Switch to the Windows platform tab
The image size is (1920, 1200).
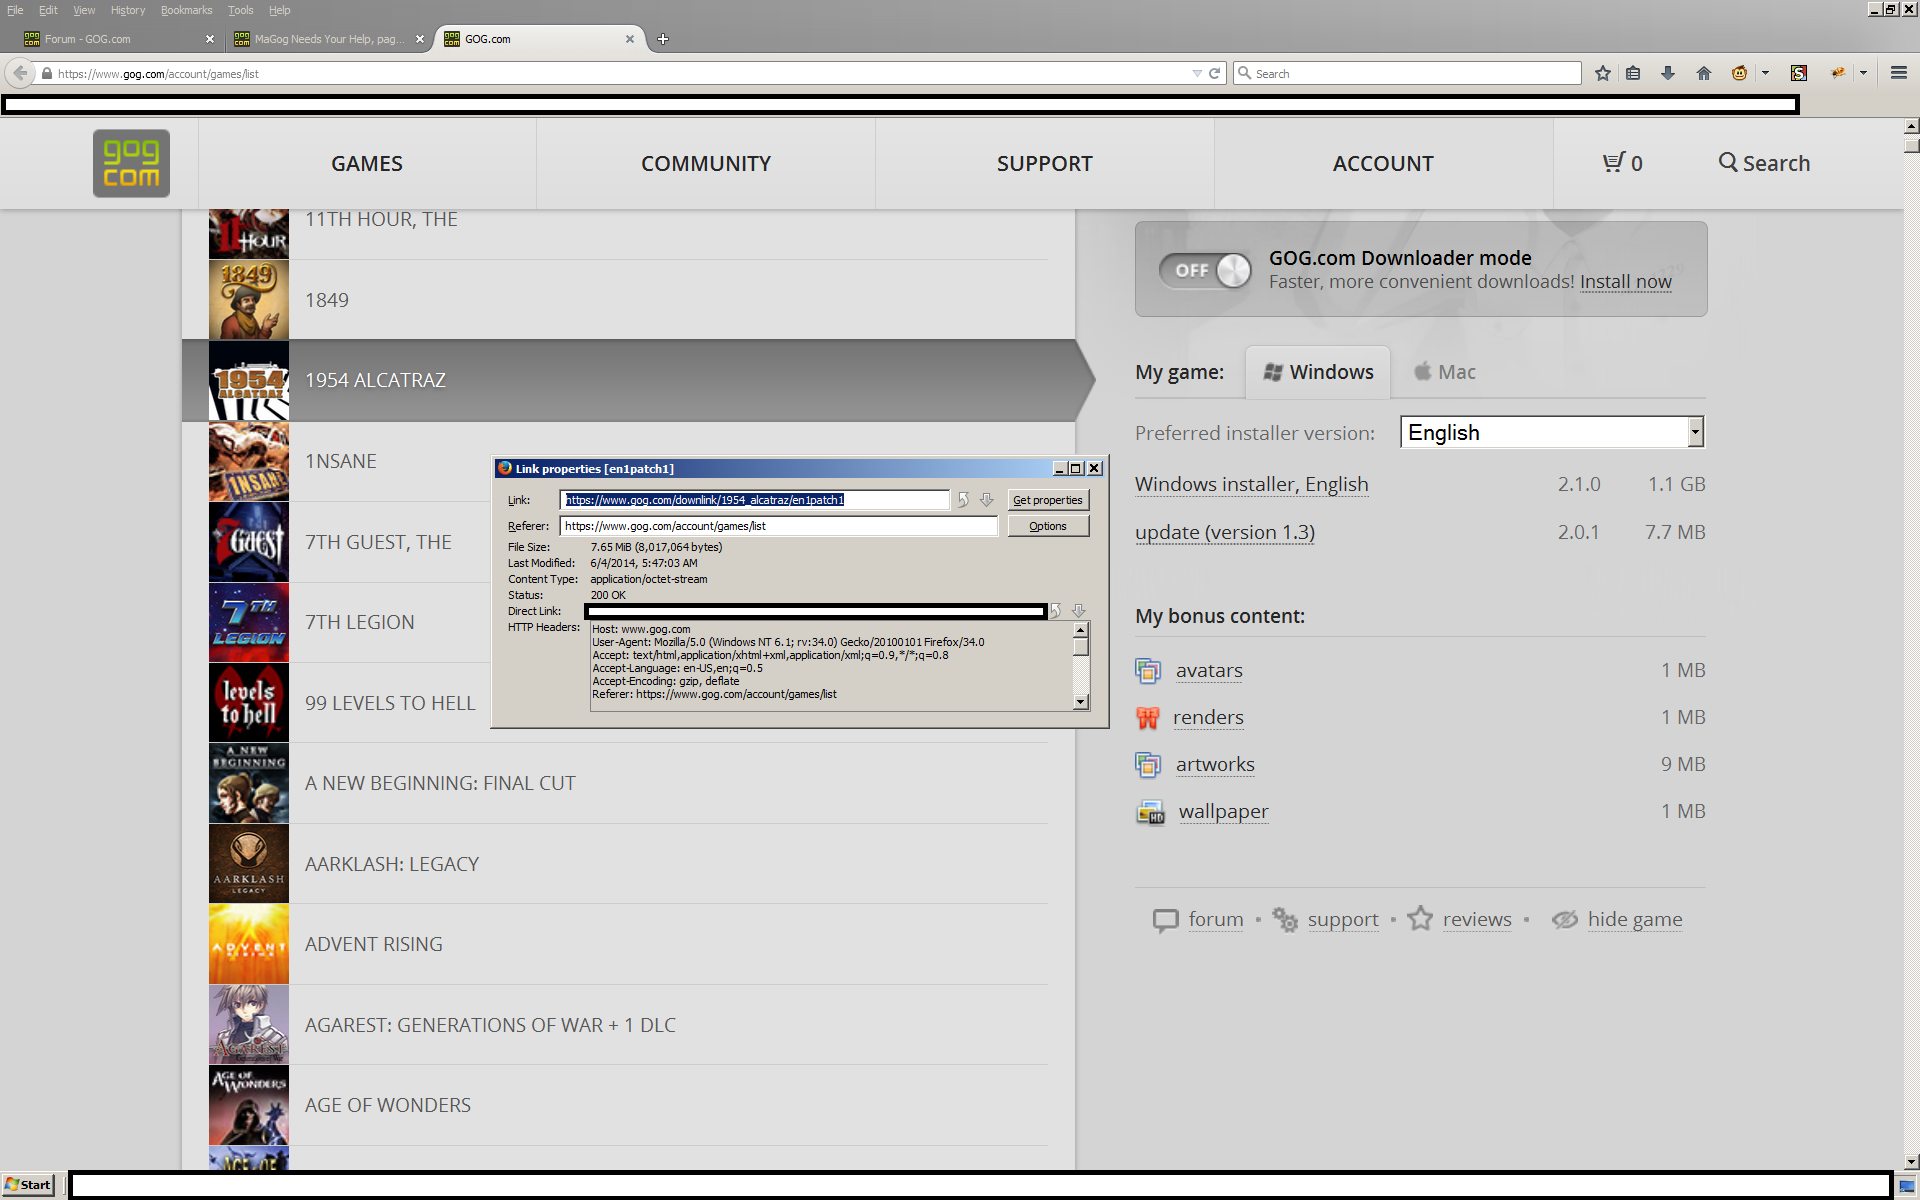click(x=1318, y=372)
